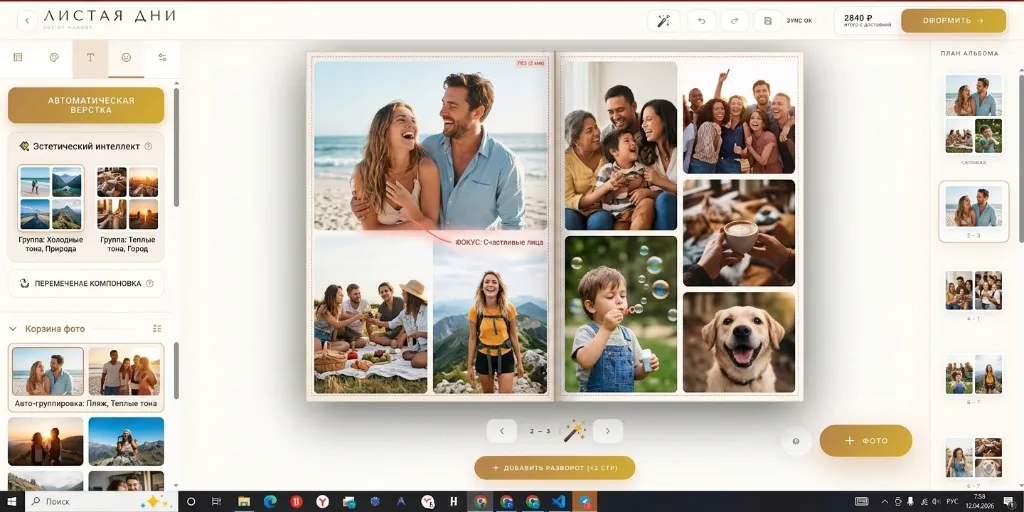1024x512 pixels.
Task: Click the magic wand next to page indicator
Action: 574,430
